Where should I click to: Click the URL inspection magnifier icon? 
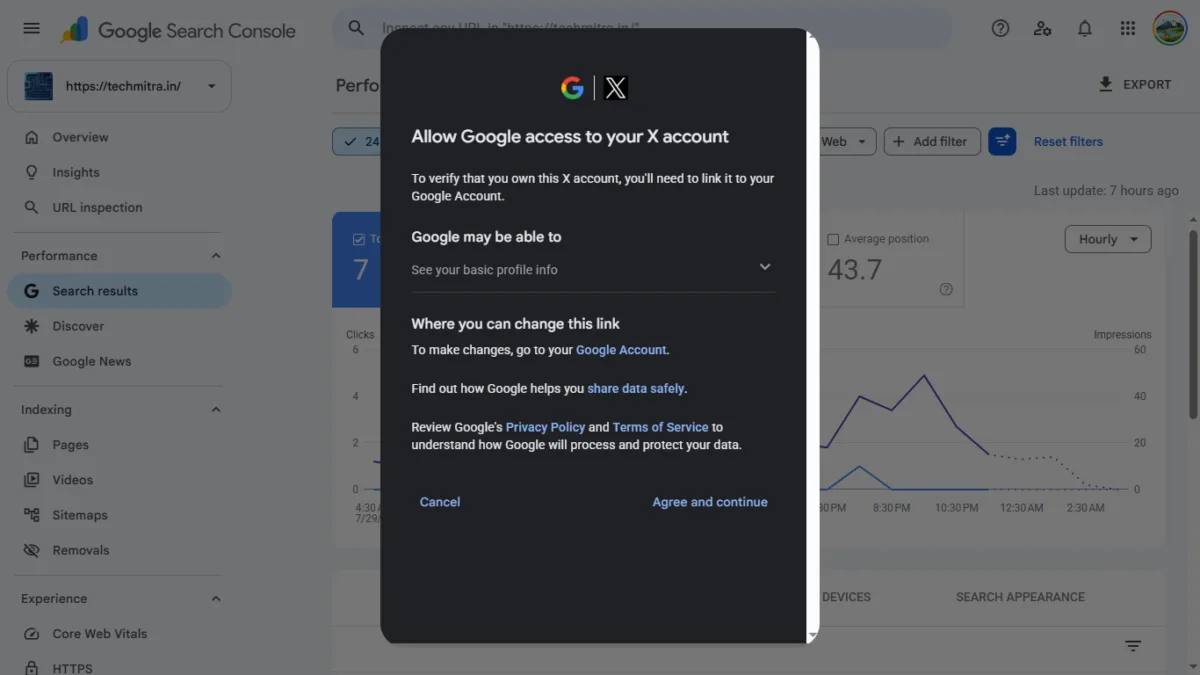(x=32, y=207)
